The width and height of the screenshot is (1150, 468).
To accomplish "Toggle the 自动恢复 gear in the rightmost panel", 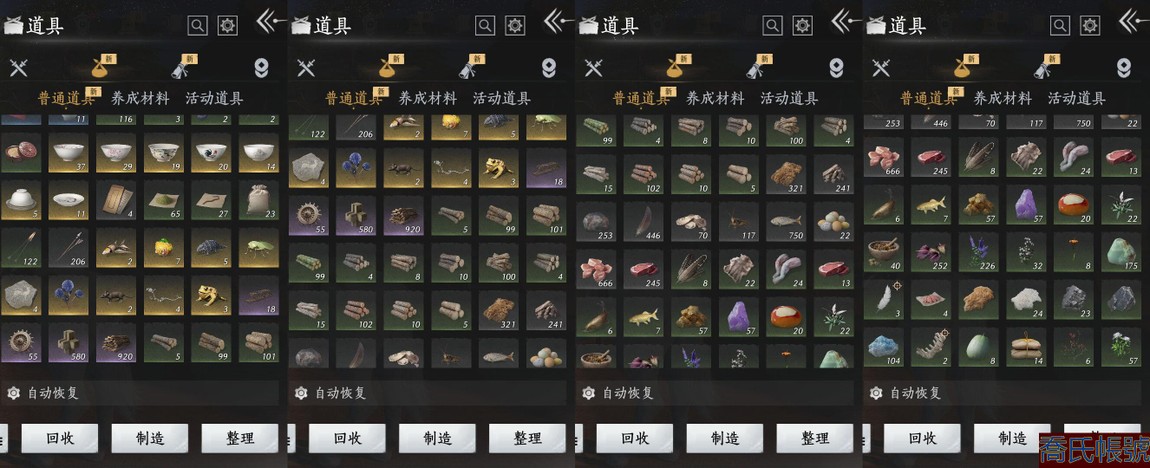I will (x=875, y=393).
